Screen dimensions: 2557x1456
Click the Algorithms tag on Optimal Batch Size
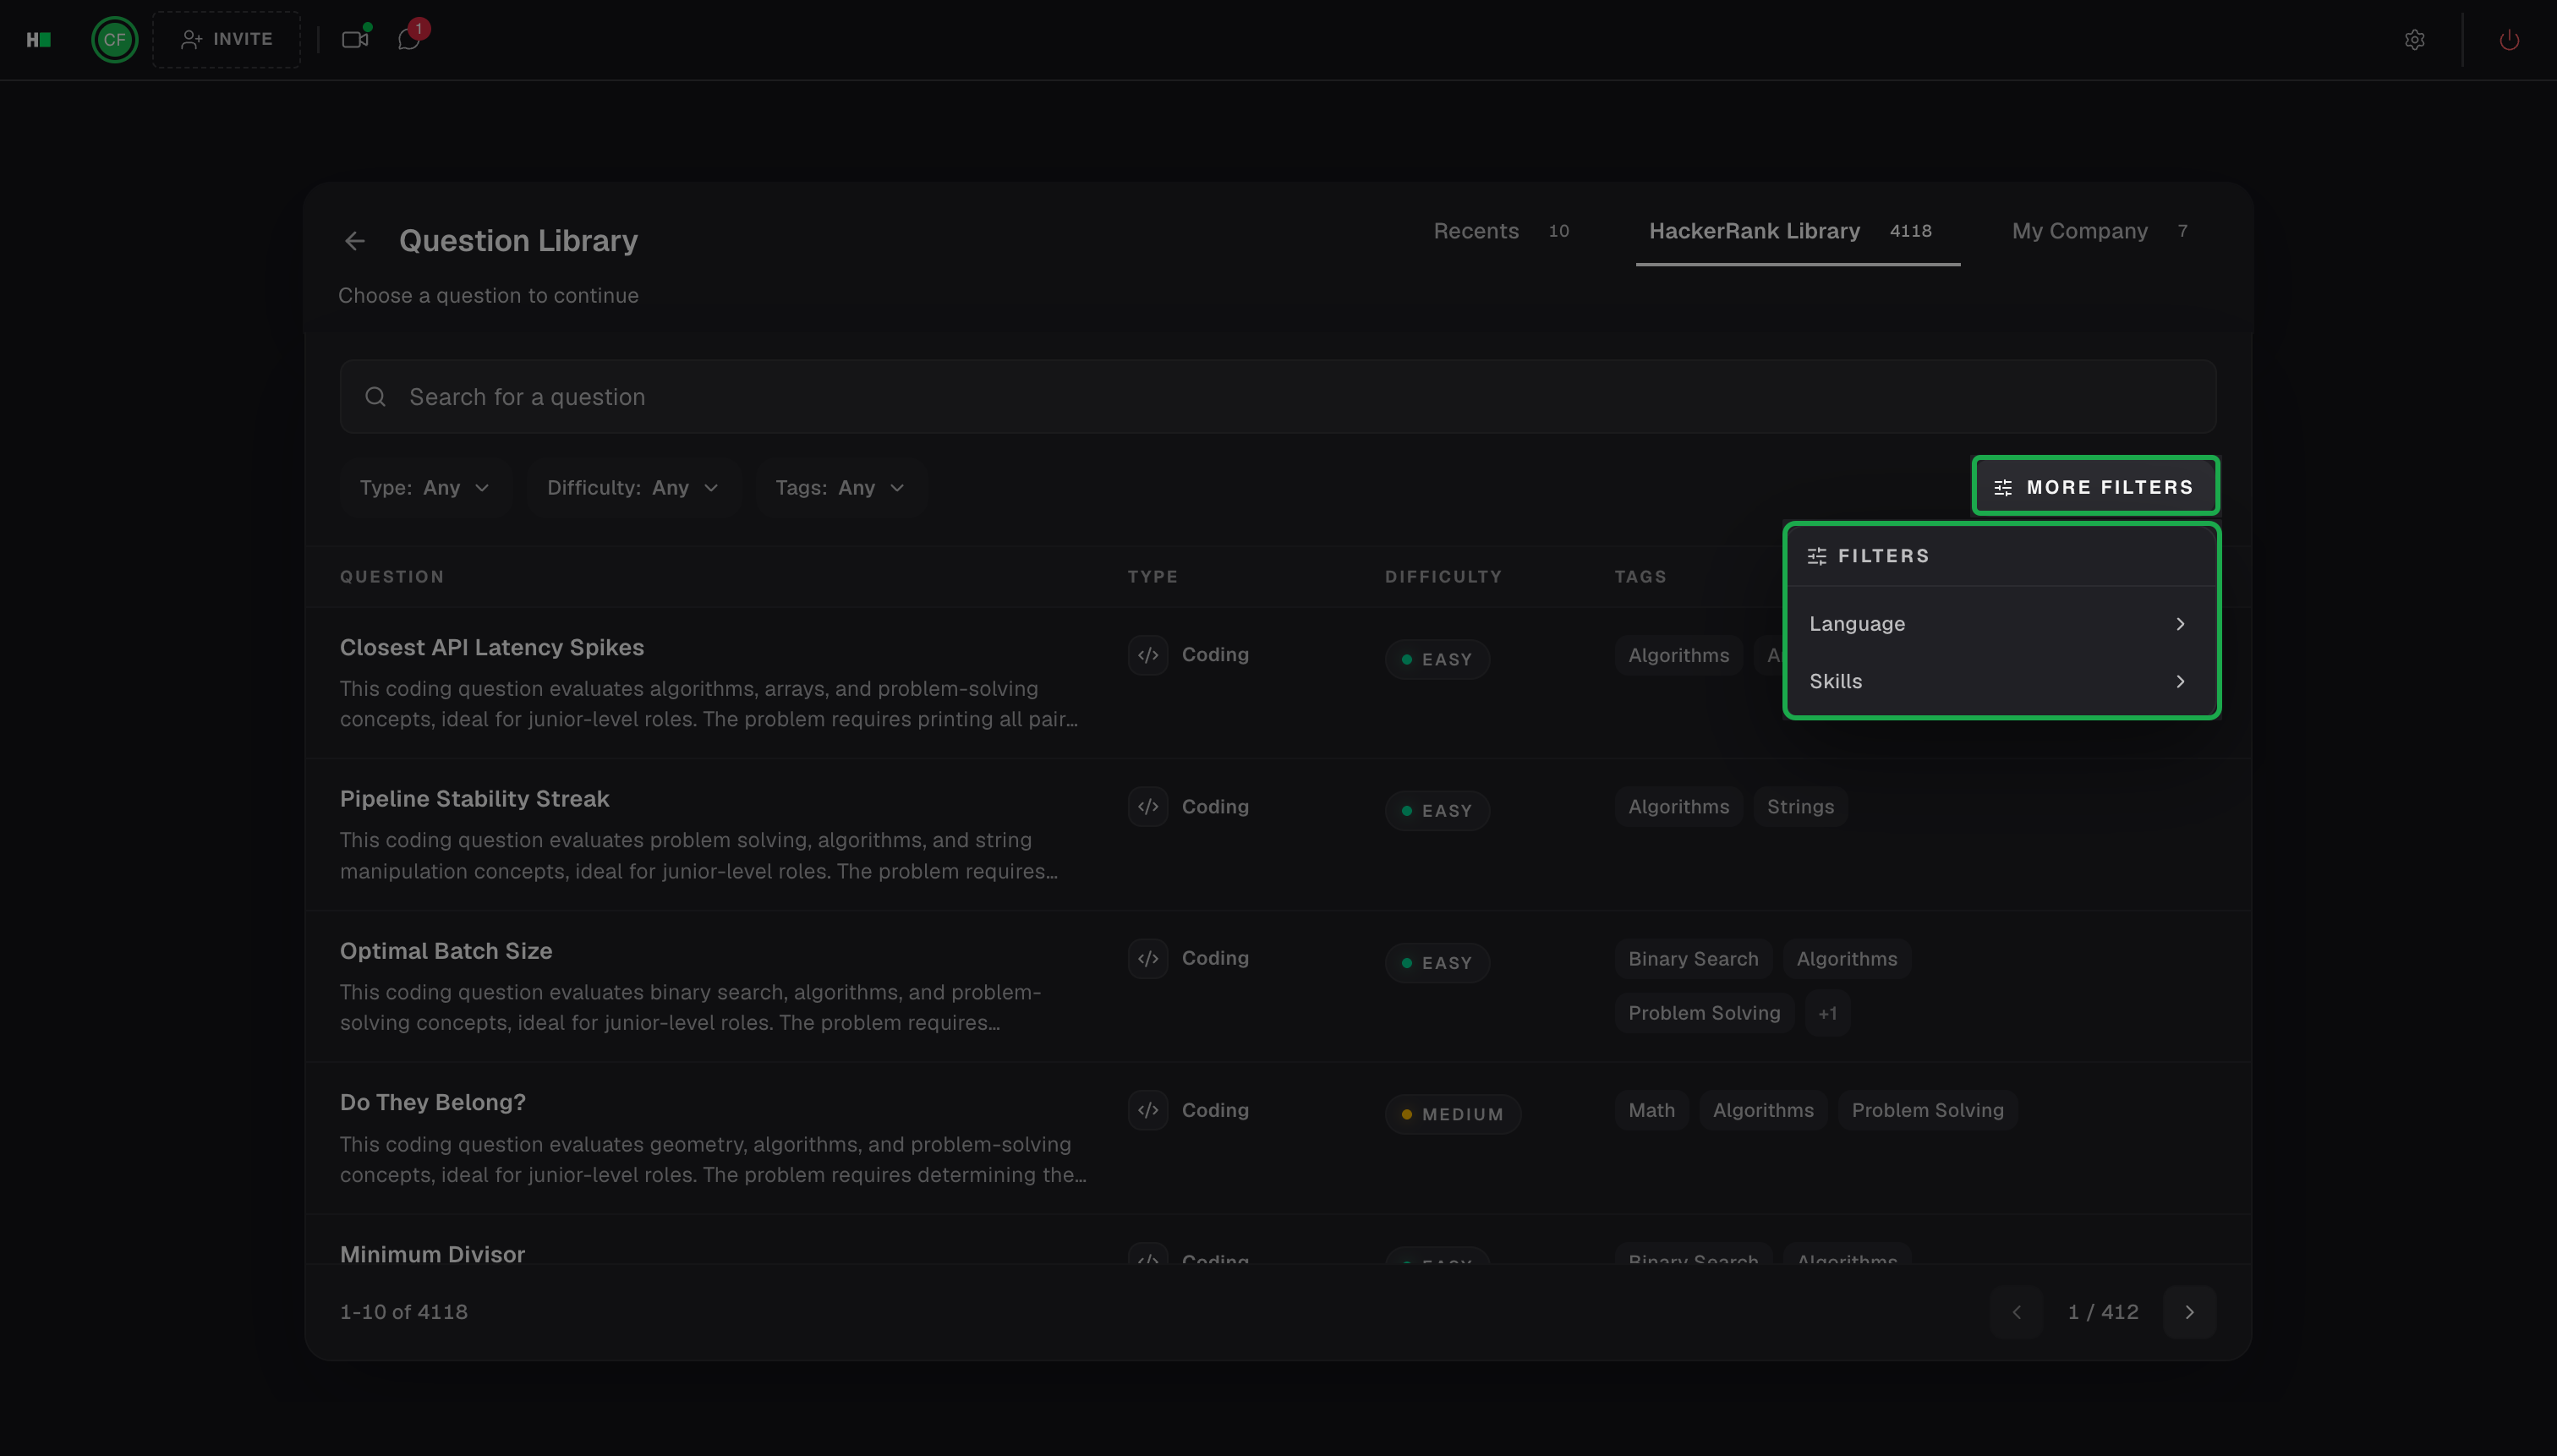(x=1846, y=959)
